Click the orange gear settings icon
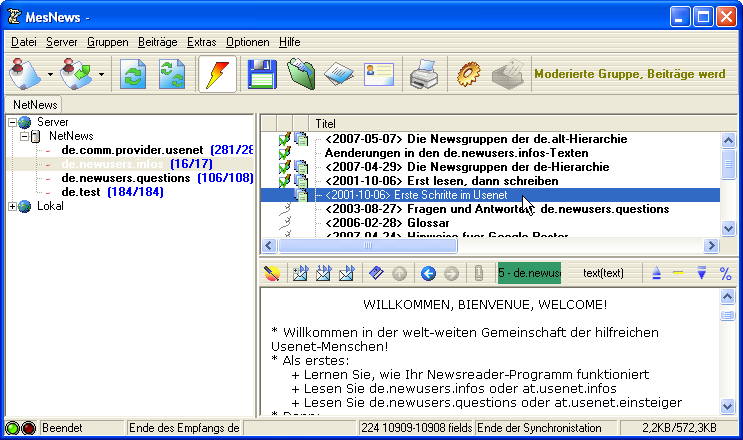 (469, 73)
